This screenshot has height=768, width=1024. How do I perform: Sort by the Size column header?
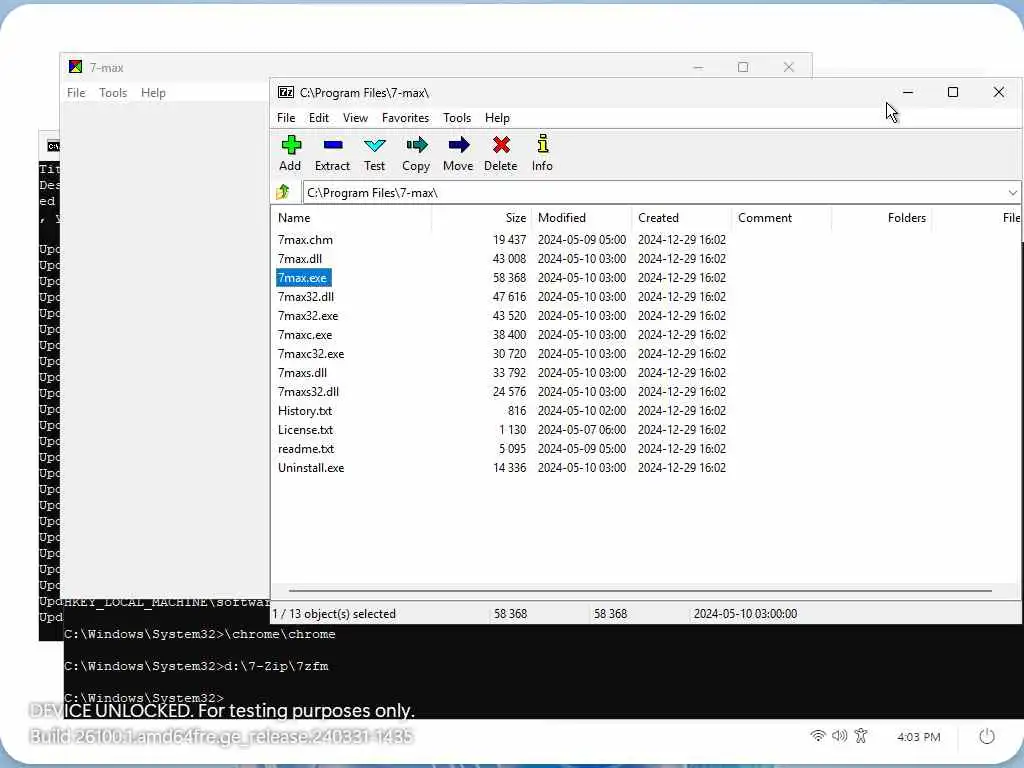point(482,218)
